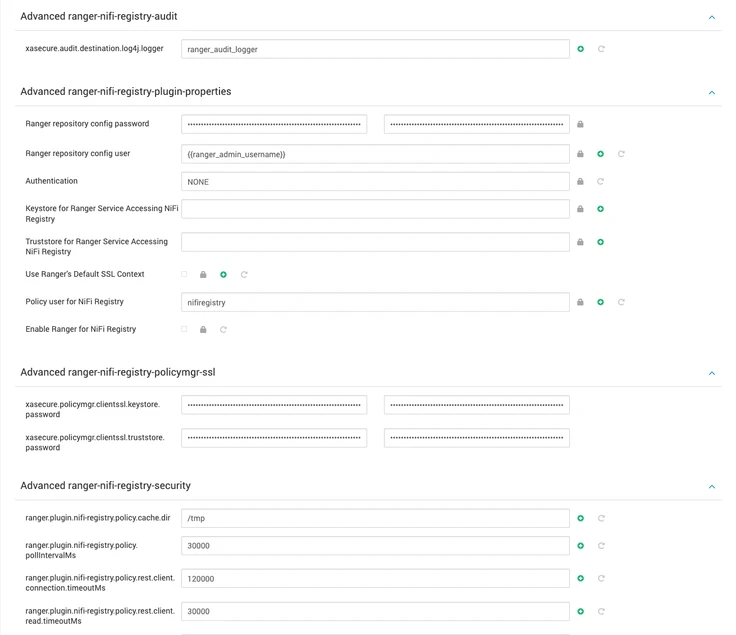This screenshot has width=736, height=635.
Task: Click undo icon for policy.pollIntervalMs value 30000
Action: click(601, 546)
